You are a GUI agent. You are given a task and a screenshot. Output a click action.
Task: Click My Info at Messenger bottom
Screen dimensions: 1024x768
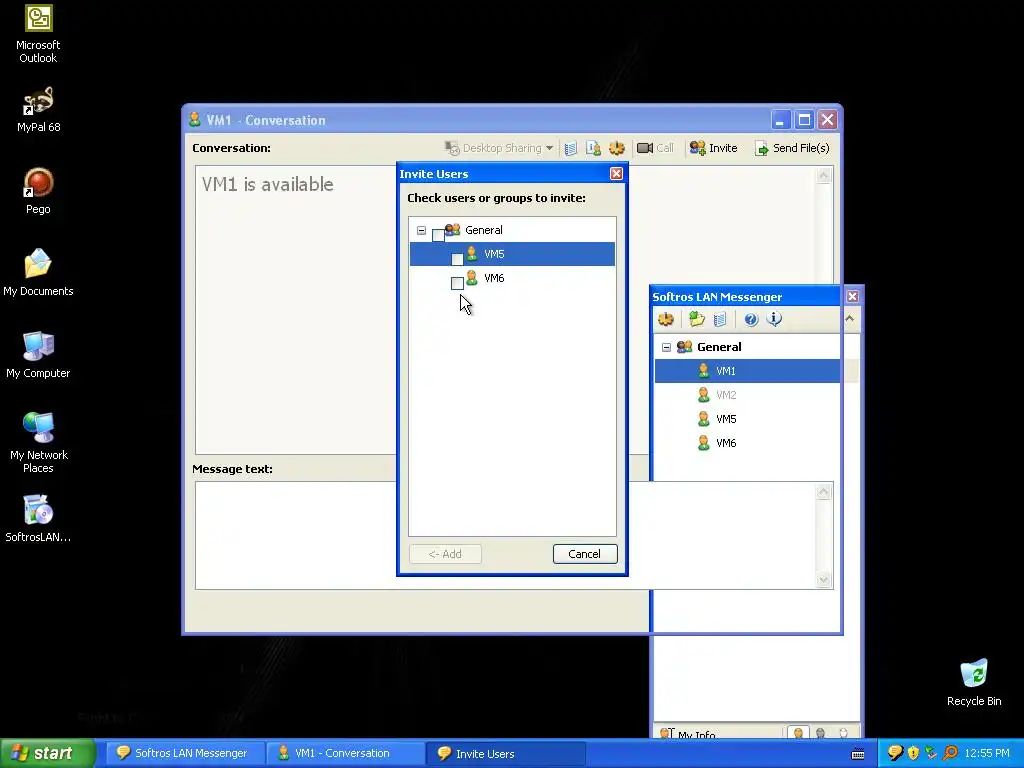(x=688, y=734)
